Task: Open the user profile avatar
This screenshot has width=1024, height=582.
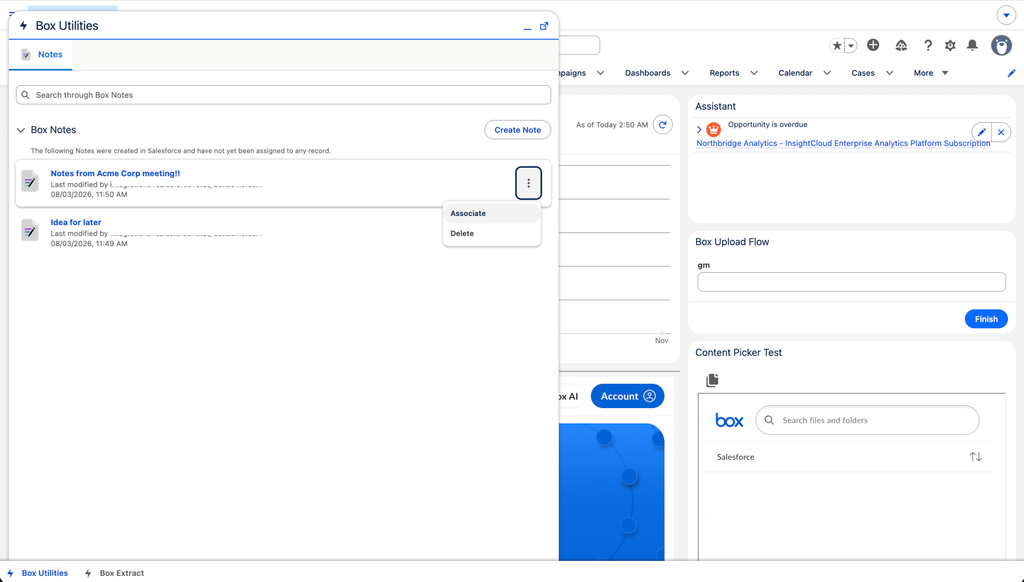Action: pos(1001,45)
